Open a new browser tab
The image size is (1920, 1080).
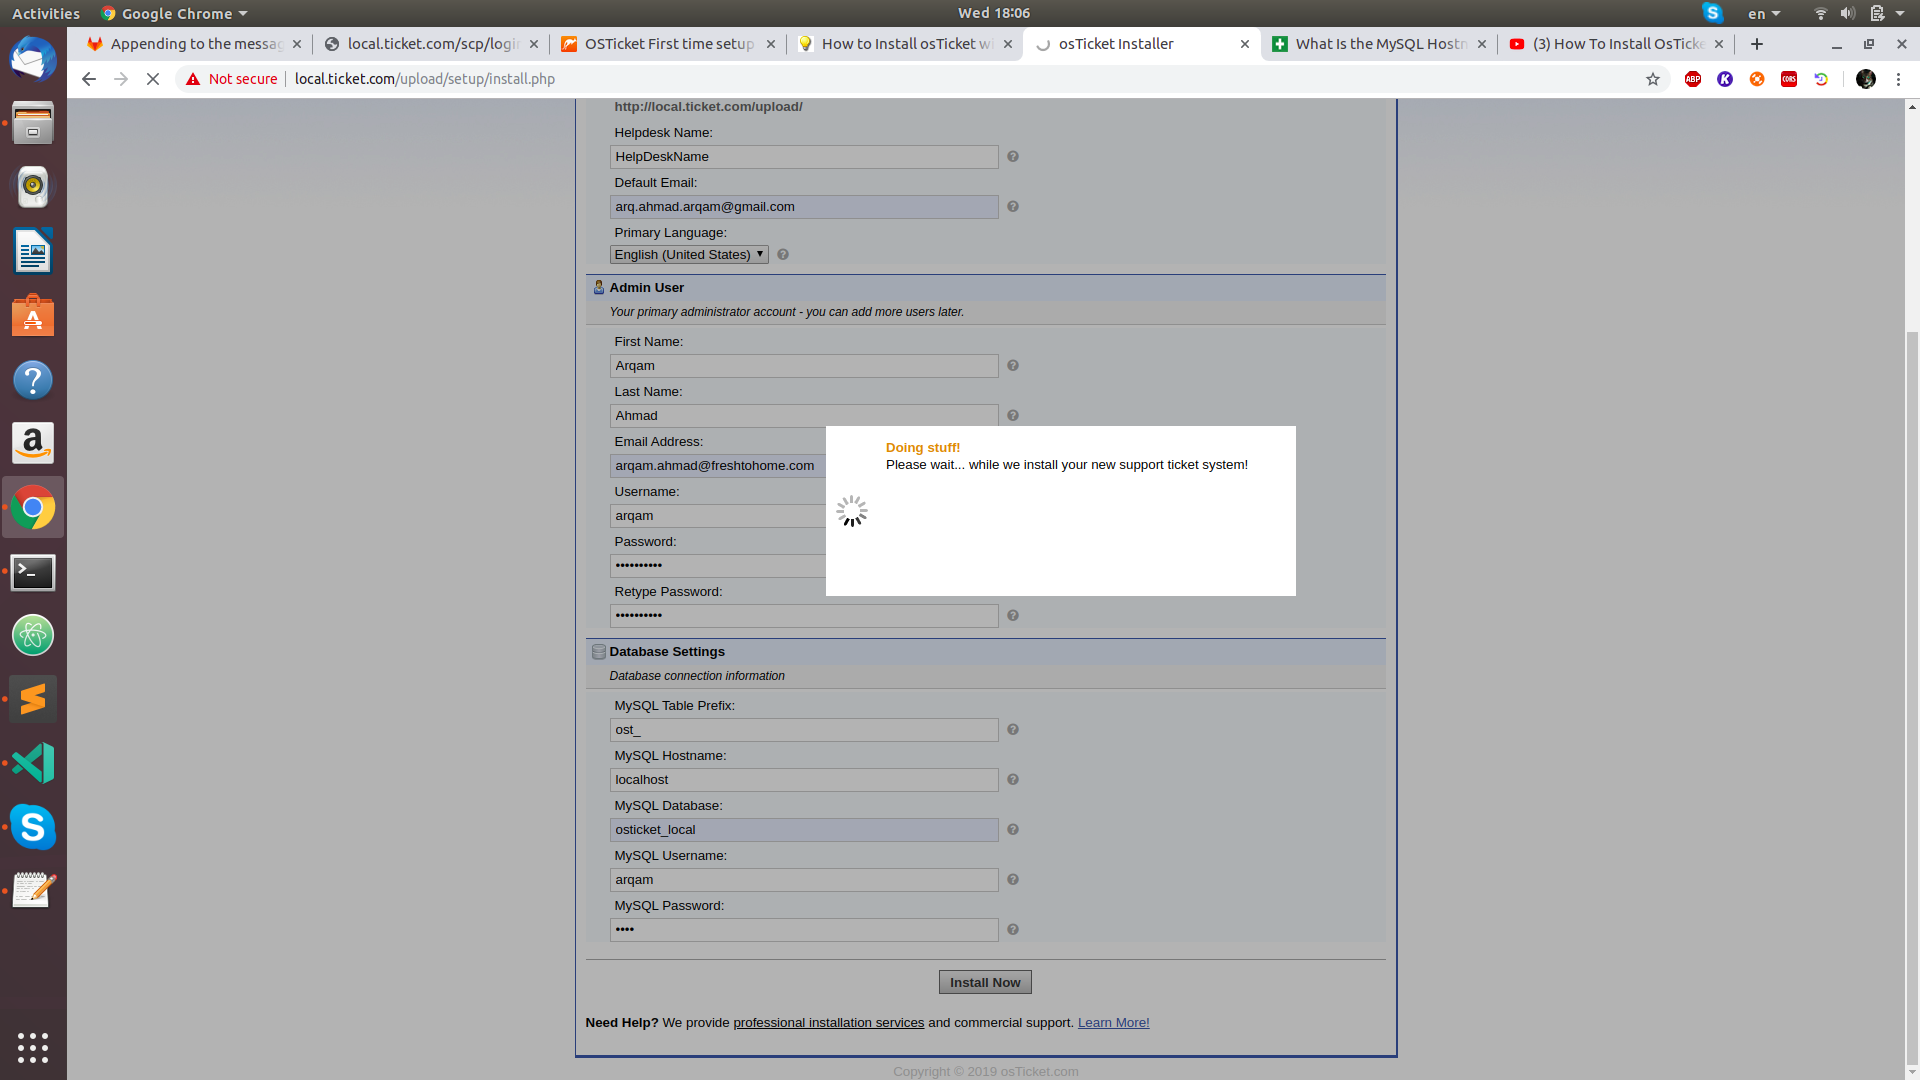(x=1757, y=44)
